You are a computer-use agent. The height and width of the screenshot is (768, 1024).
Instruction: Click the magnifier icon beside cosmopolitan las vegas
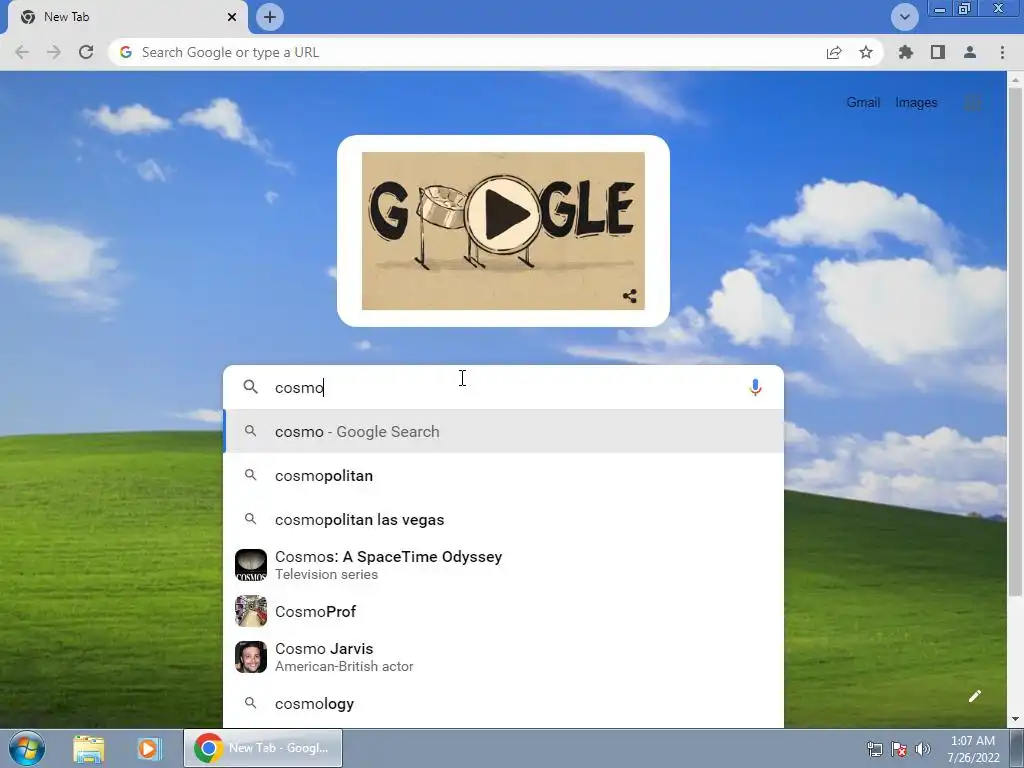[x=250, y=519]
